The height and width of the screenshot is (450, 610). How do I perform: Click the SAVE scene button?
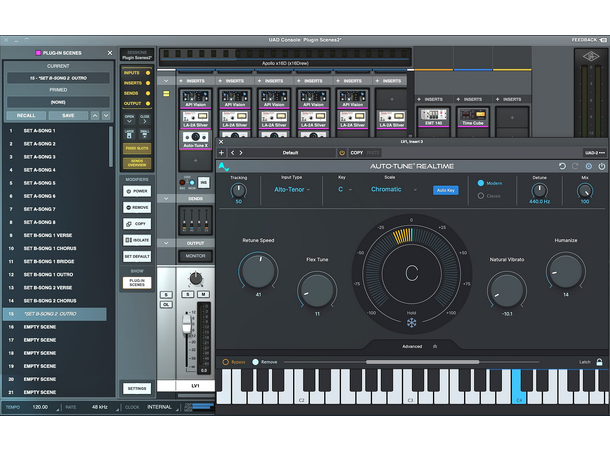tap(68, 116)
